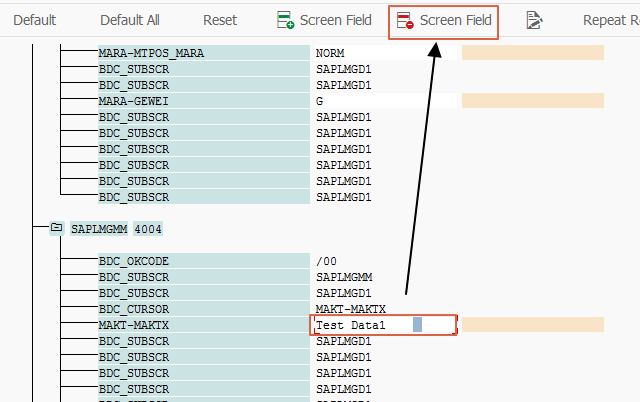Select the BDC_OKCODE row
Screen dimensions: 640x402
point(204,261)
